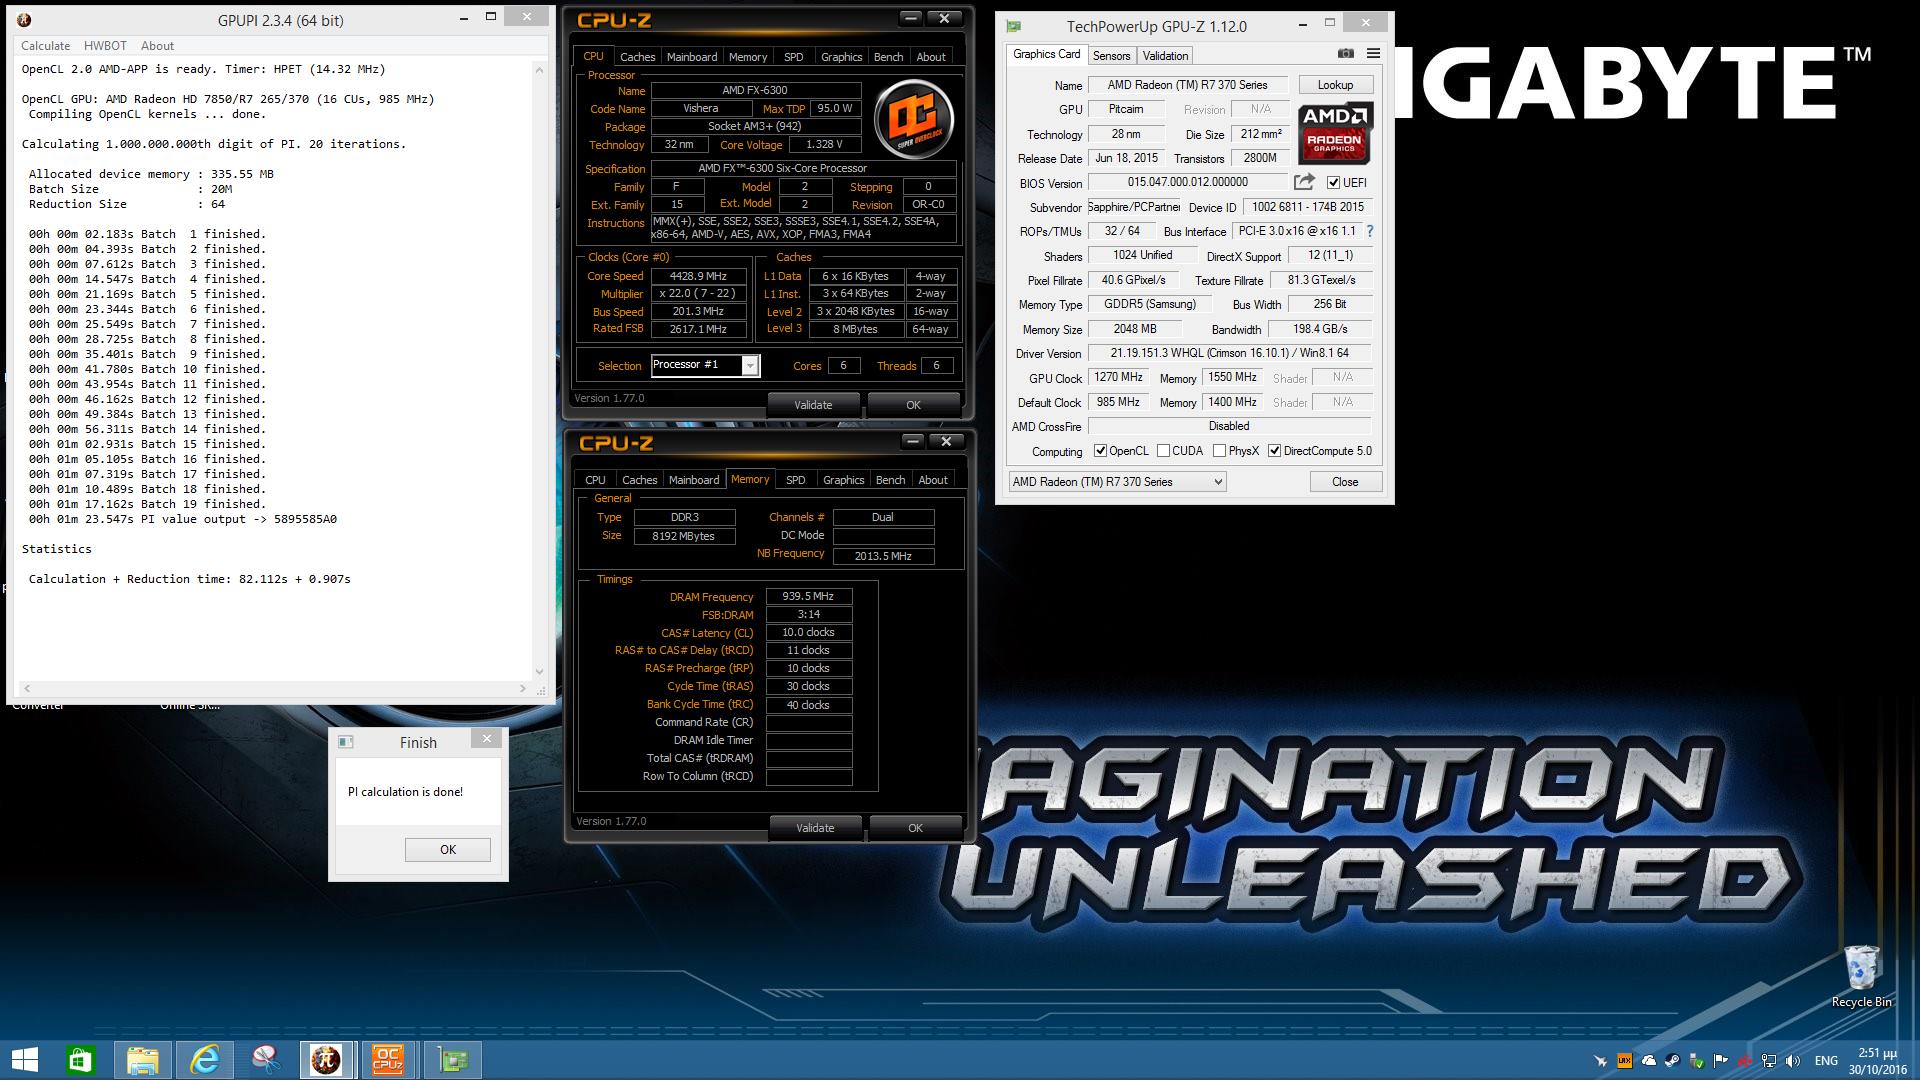The width and height of the screenshot is (1920, 1080).
Task: Switch to GPUPI via taskbar pi icon
Action: (326, 1059)
